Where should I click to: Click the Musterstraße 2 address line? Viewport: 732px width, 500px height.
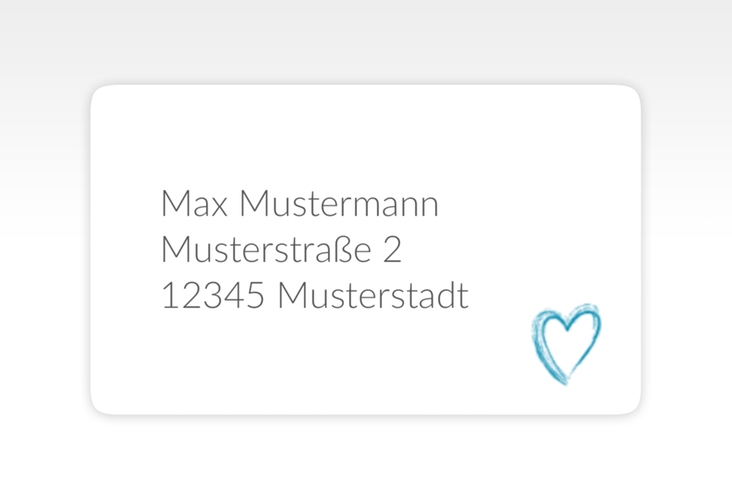pyautogui.click(x=281, y=250)
